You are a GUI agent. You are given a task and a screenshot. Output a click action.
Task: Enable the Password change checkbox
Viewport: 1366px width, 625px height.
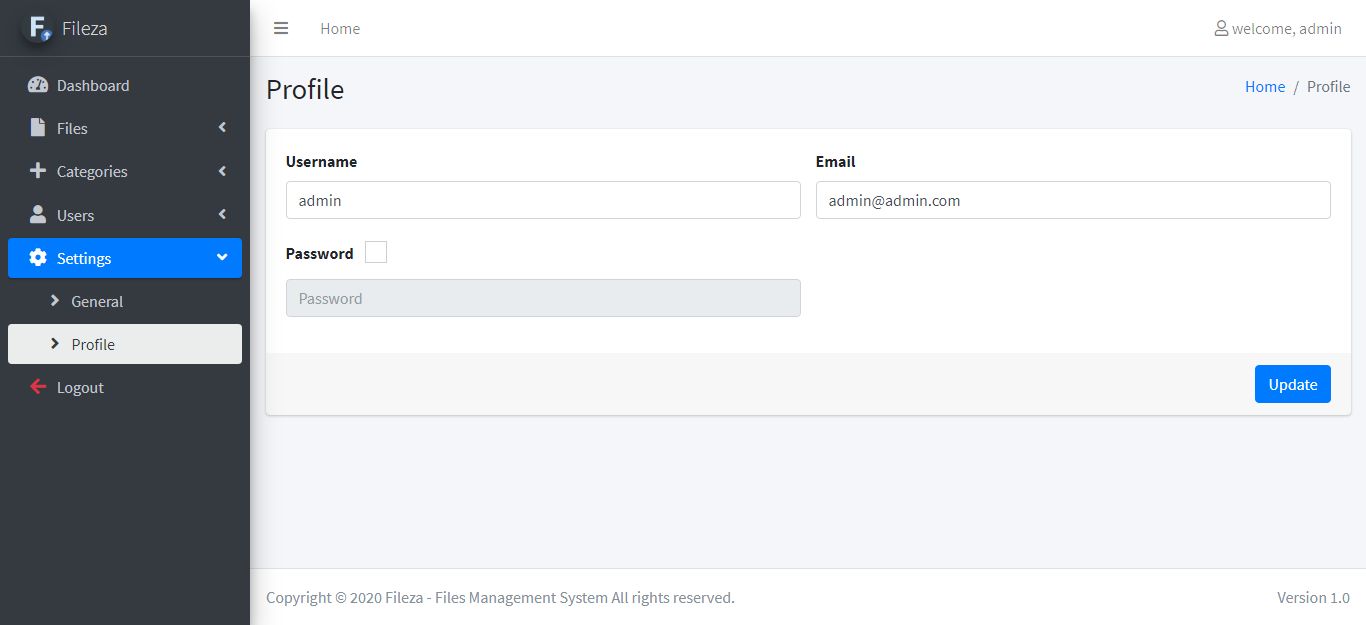[x=376, y=253]
